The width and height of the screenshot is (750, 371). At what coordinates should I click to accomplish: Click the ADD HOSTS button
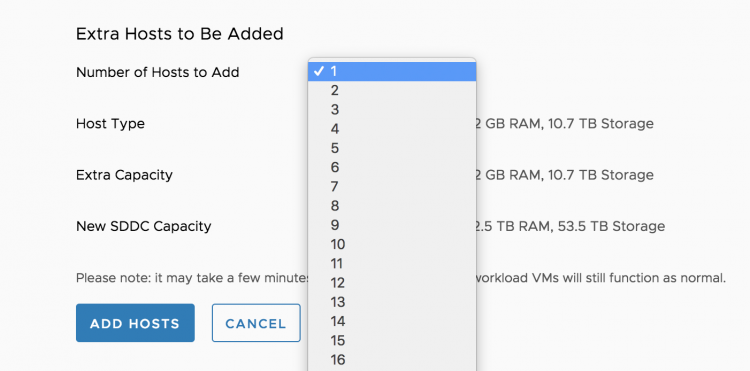135,323
